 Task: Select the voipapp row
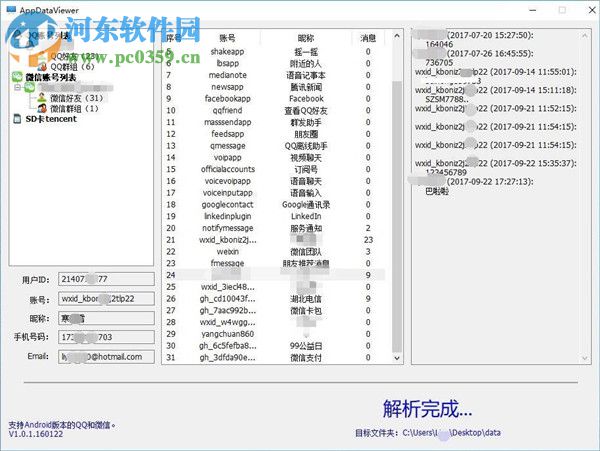[274, 157]
